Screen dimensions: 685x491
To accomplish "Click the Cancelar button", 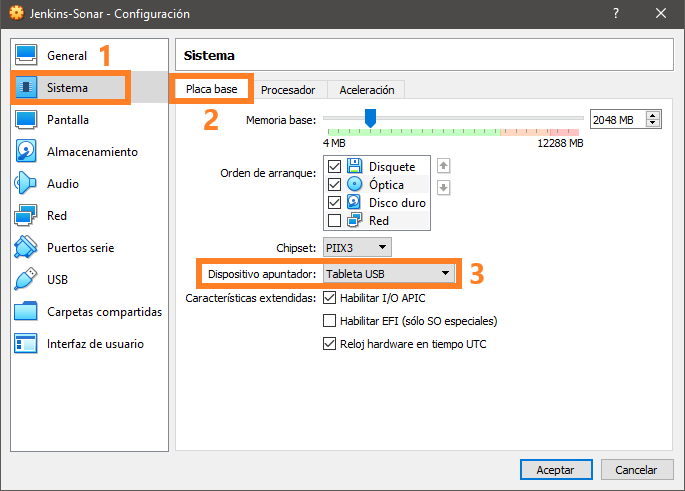I will click(636, 469).
